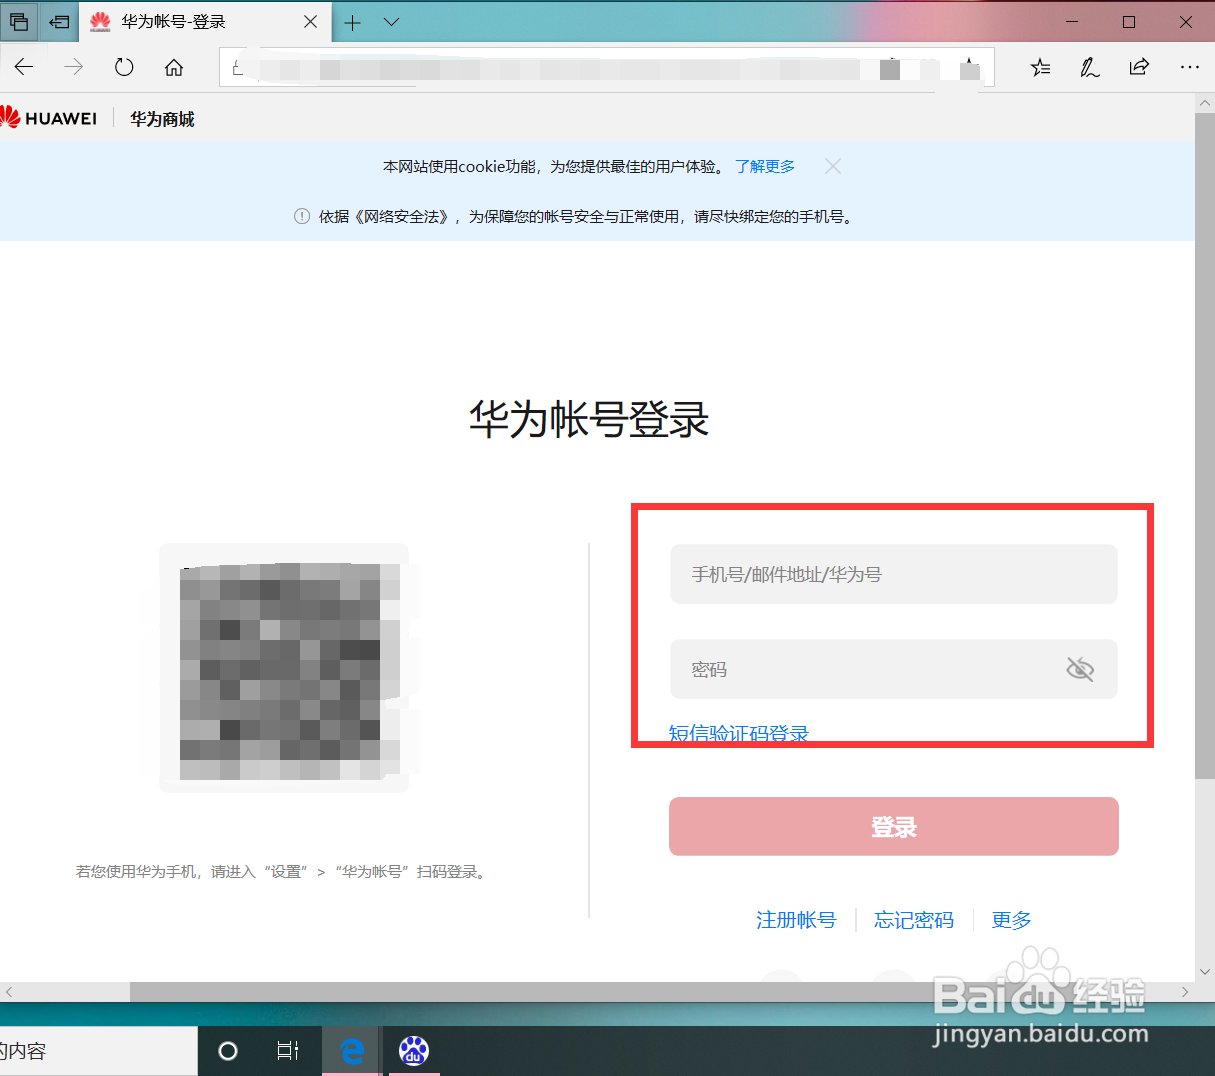This screenshot has height=1076, width=1215.
Task: Dismiss the cookie notice with X
Action: click(833, 166)
